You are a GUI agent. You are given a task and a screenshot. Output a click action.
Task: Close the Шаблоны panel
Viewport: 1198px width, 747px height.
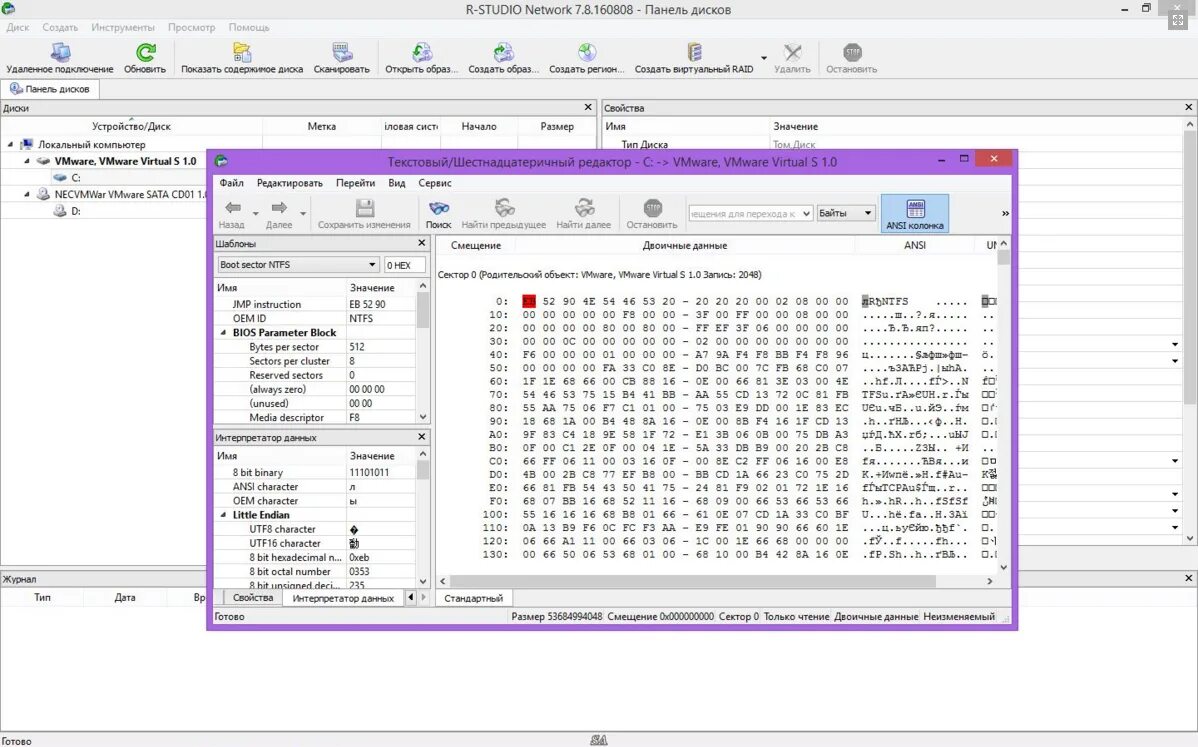pos(422,243)
